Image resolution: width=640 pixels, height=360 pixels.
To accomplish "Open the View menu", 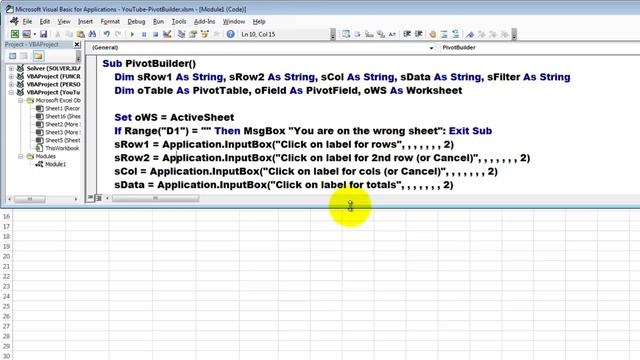I will point(64,22).
